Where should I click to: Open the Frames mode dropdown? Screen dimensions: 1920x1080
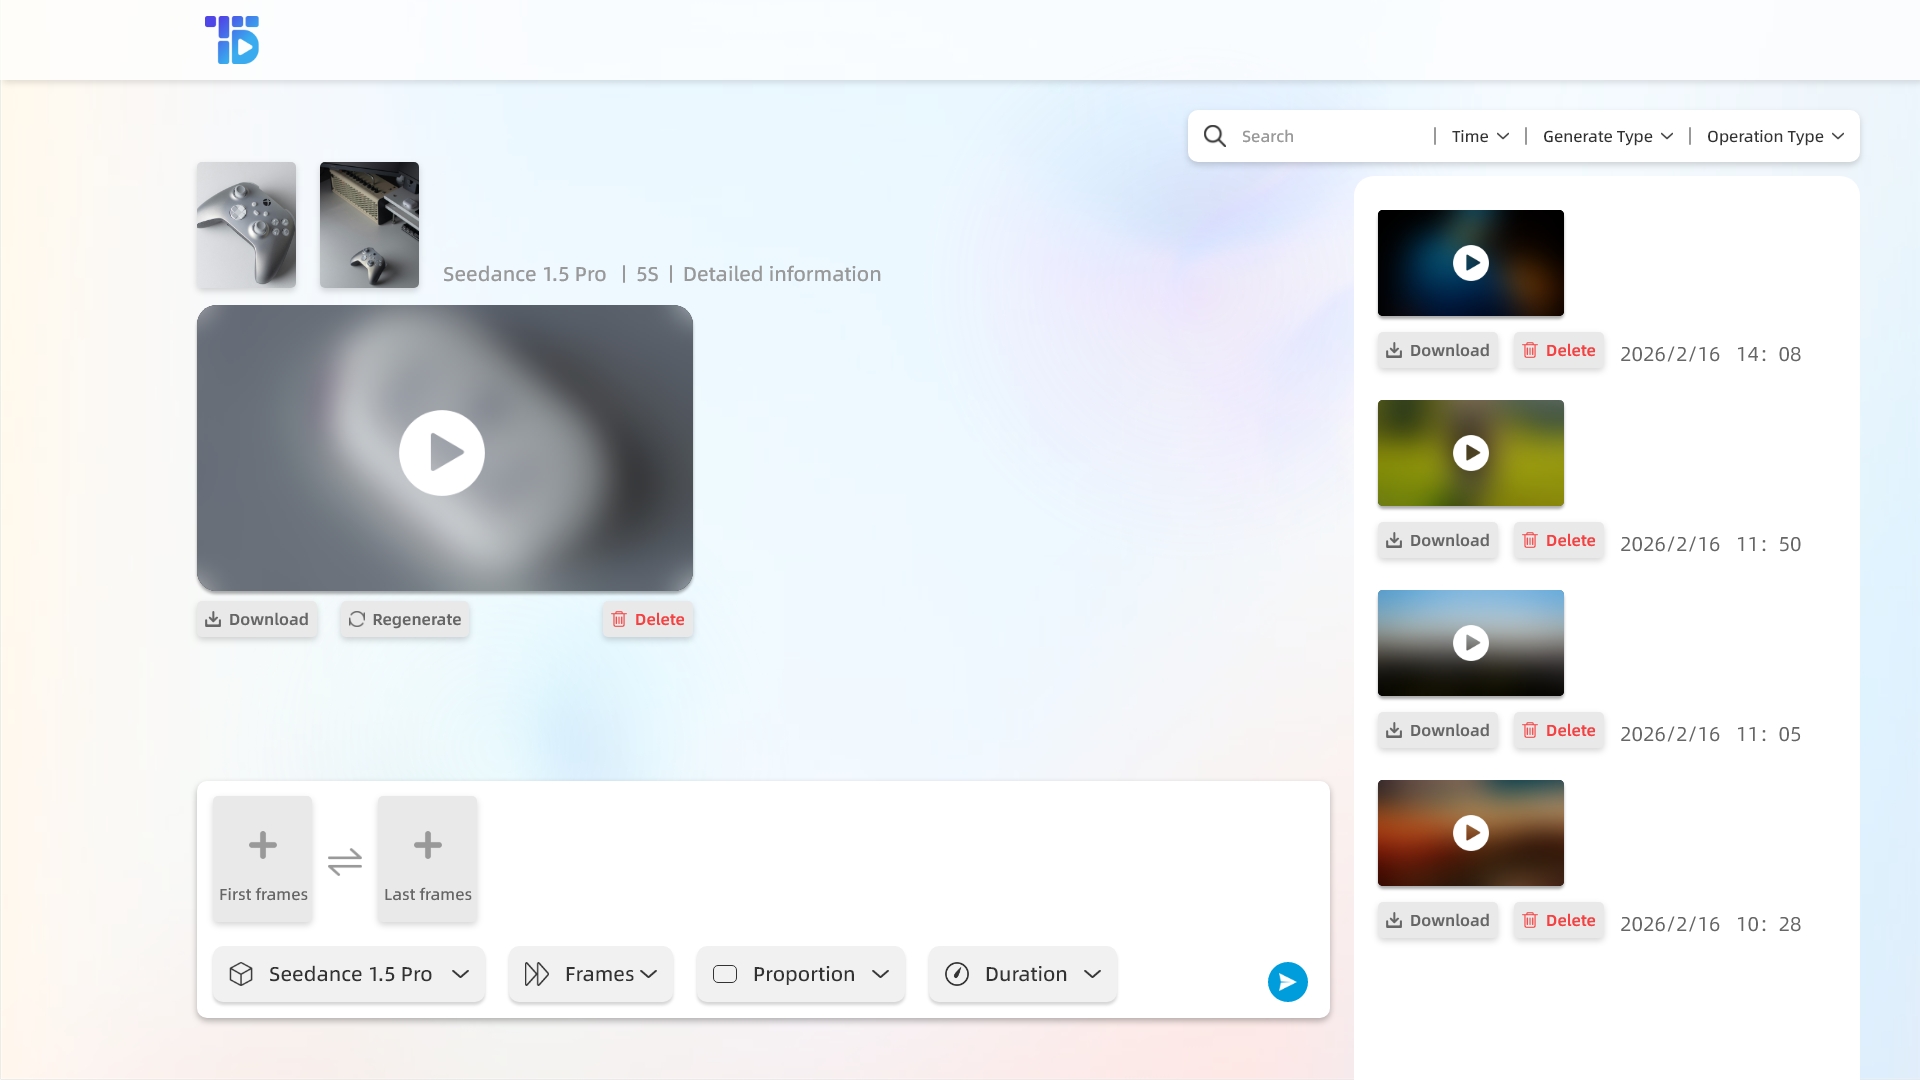tap(590, 974)
